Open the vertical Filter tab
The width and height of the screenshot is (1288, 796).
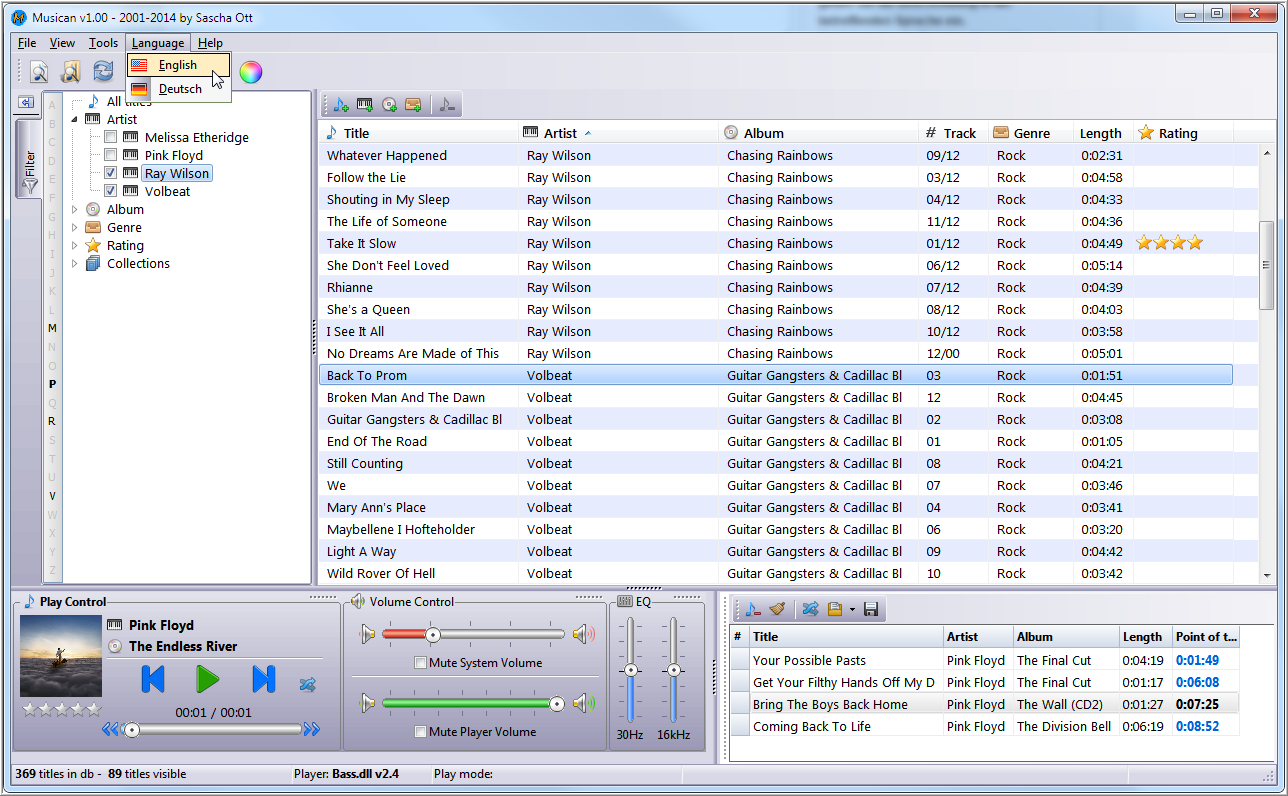pyautogui.click(x=29, y=159)
